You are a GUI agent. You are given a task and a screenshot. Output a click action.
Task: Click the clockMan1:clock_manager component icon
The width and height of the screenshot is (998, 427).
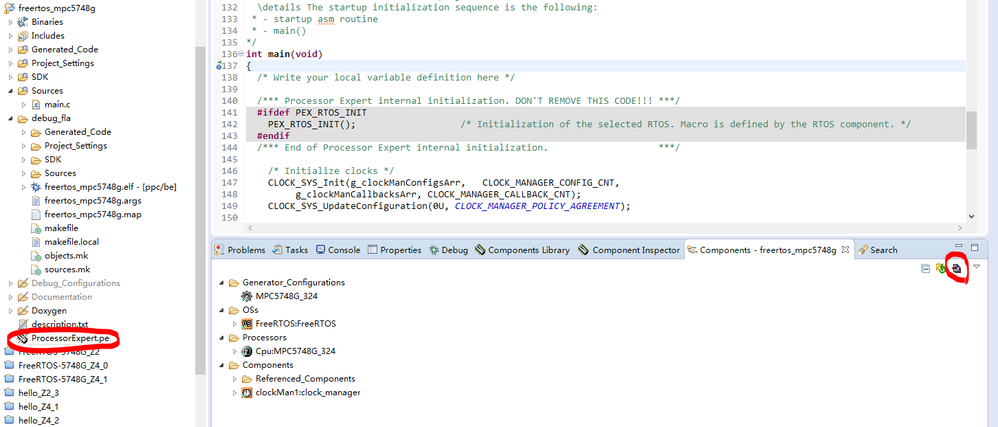coord(247,393)
